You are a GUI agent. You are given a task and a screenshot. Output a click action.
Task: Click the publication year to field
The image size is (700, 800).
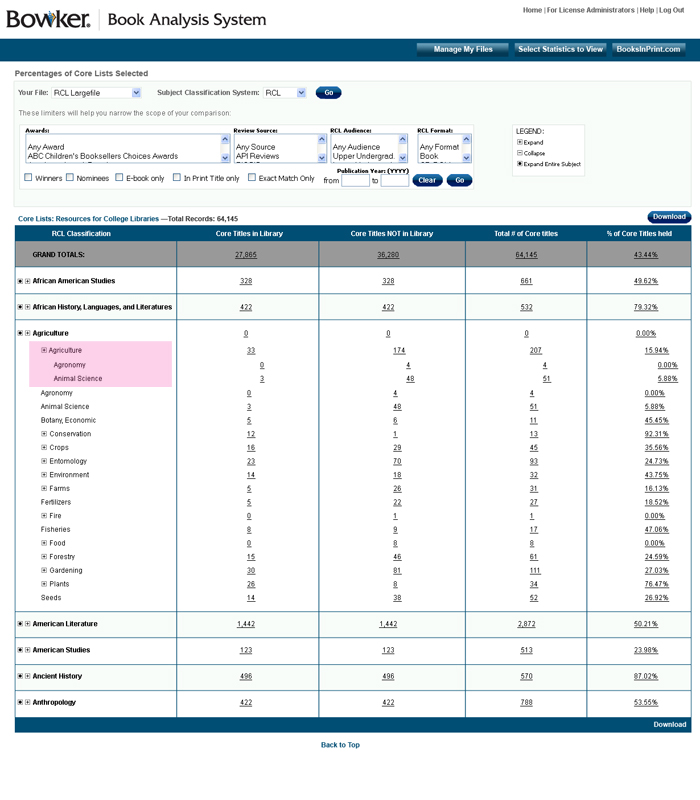[x=394, y=181]
